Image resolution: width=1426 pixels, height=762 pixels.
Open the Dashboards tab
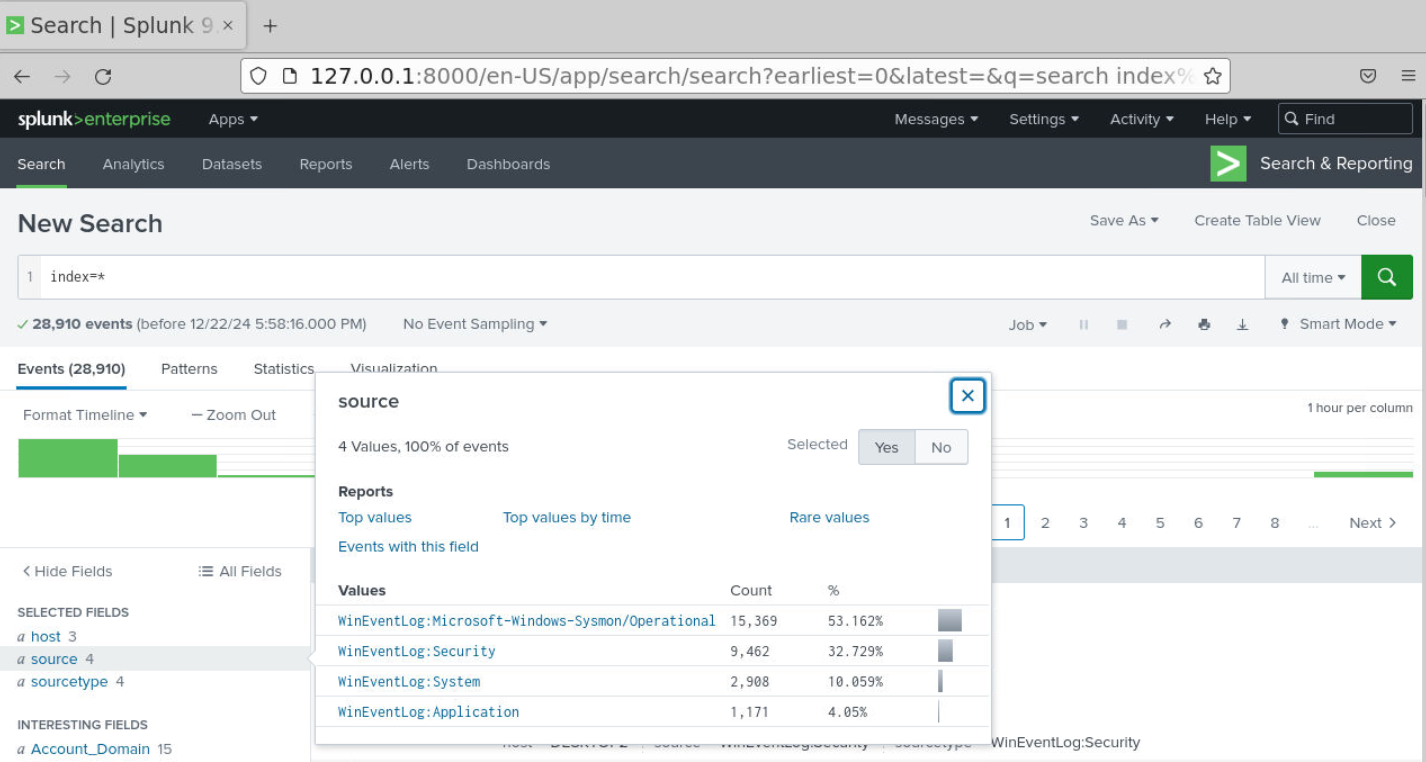[508, 164]
